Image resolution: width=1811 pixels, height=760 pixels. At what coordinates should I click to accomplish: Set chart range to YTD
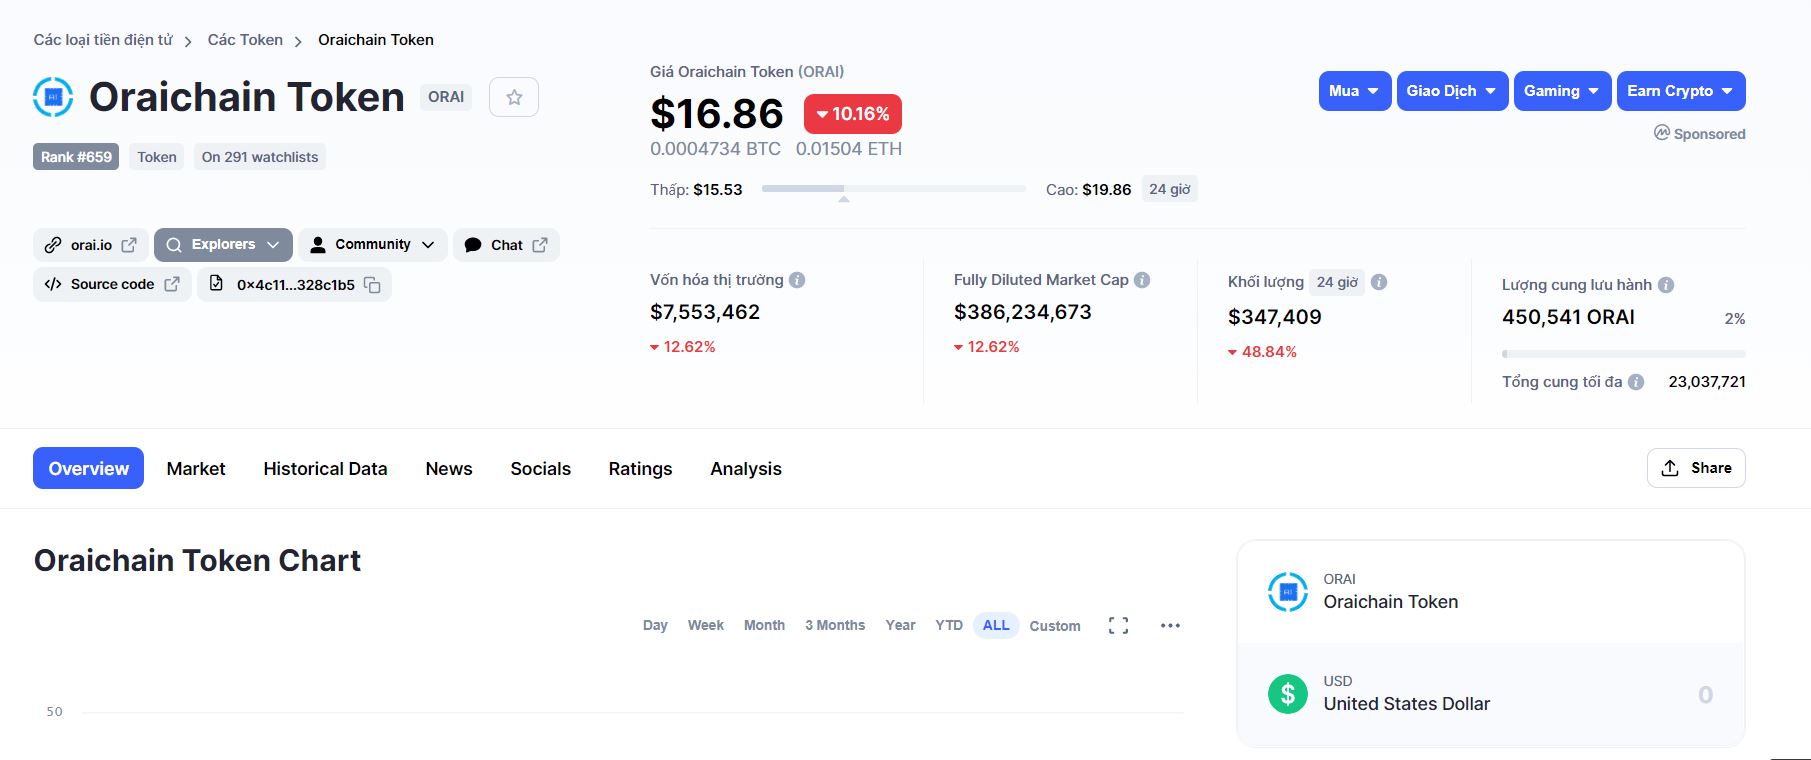coord(949,625)
